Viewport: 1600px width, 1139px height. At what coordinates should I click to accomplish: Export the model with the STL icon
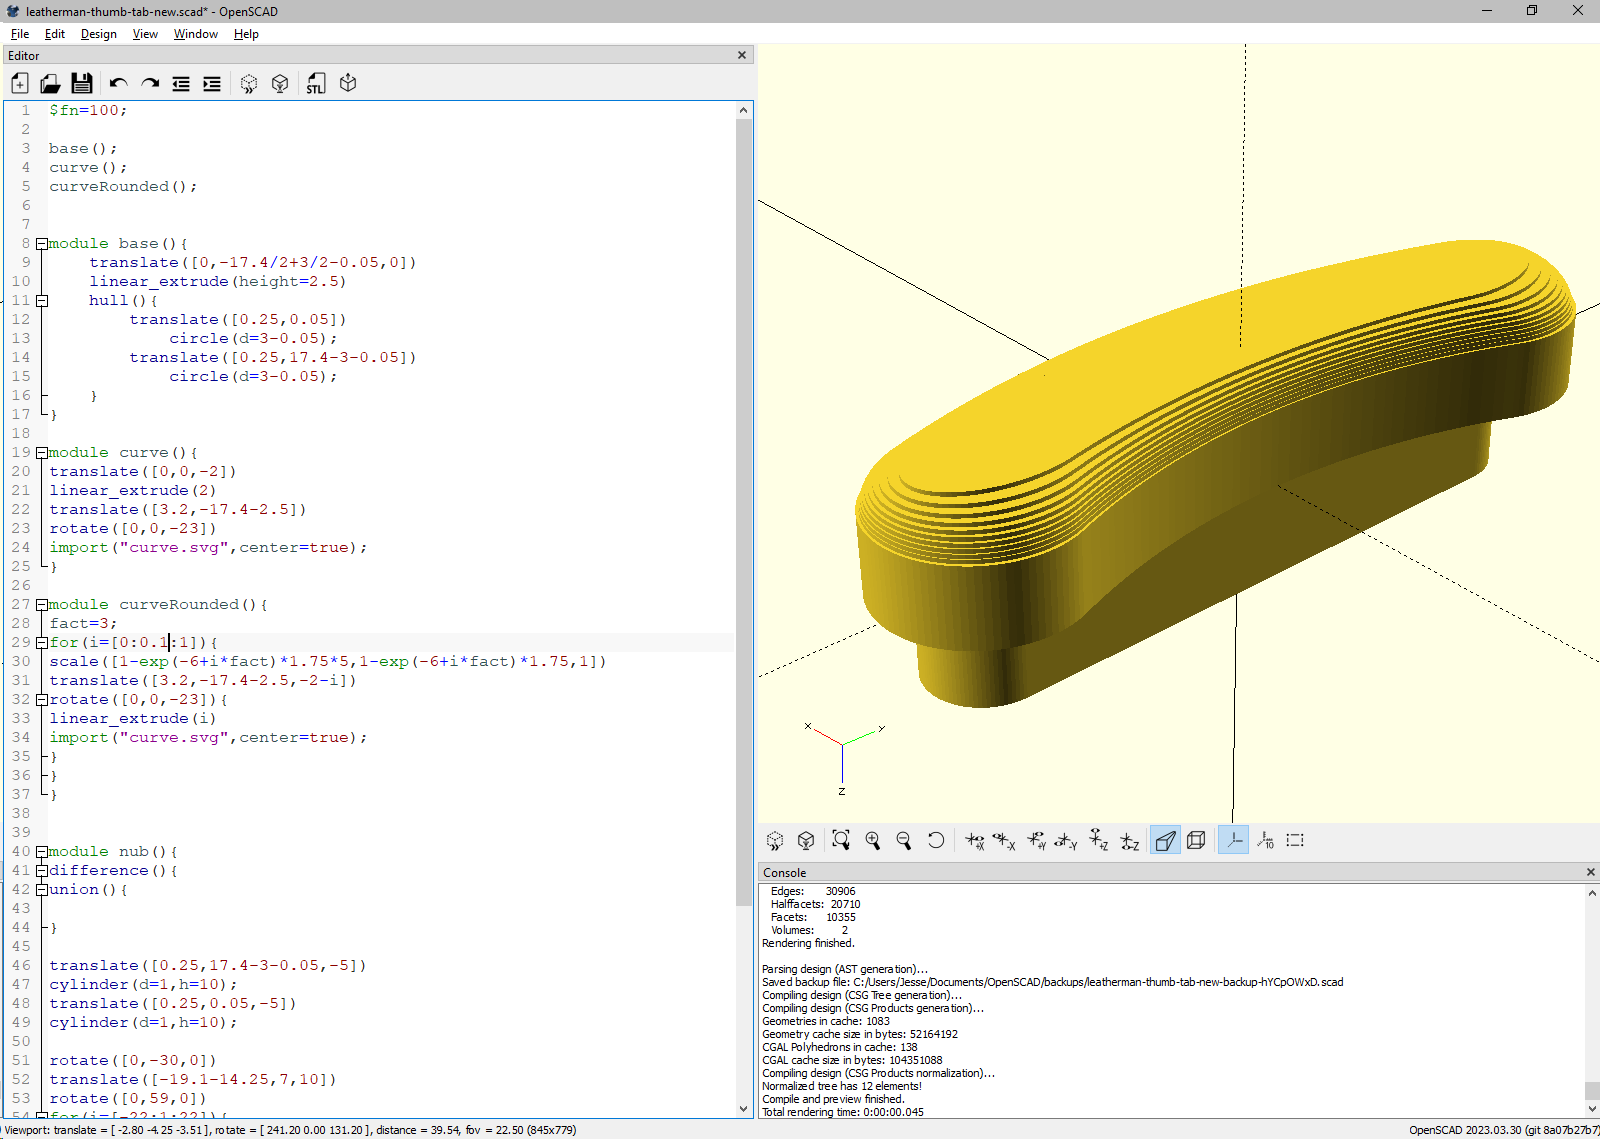click(316, 84)
